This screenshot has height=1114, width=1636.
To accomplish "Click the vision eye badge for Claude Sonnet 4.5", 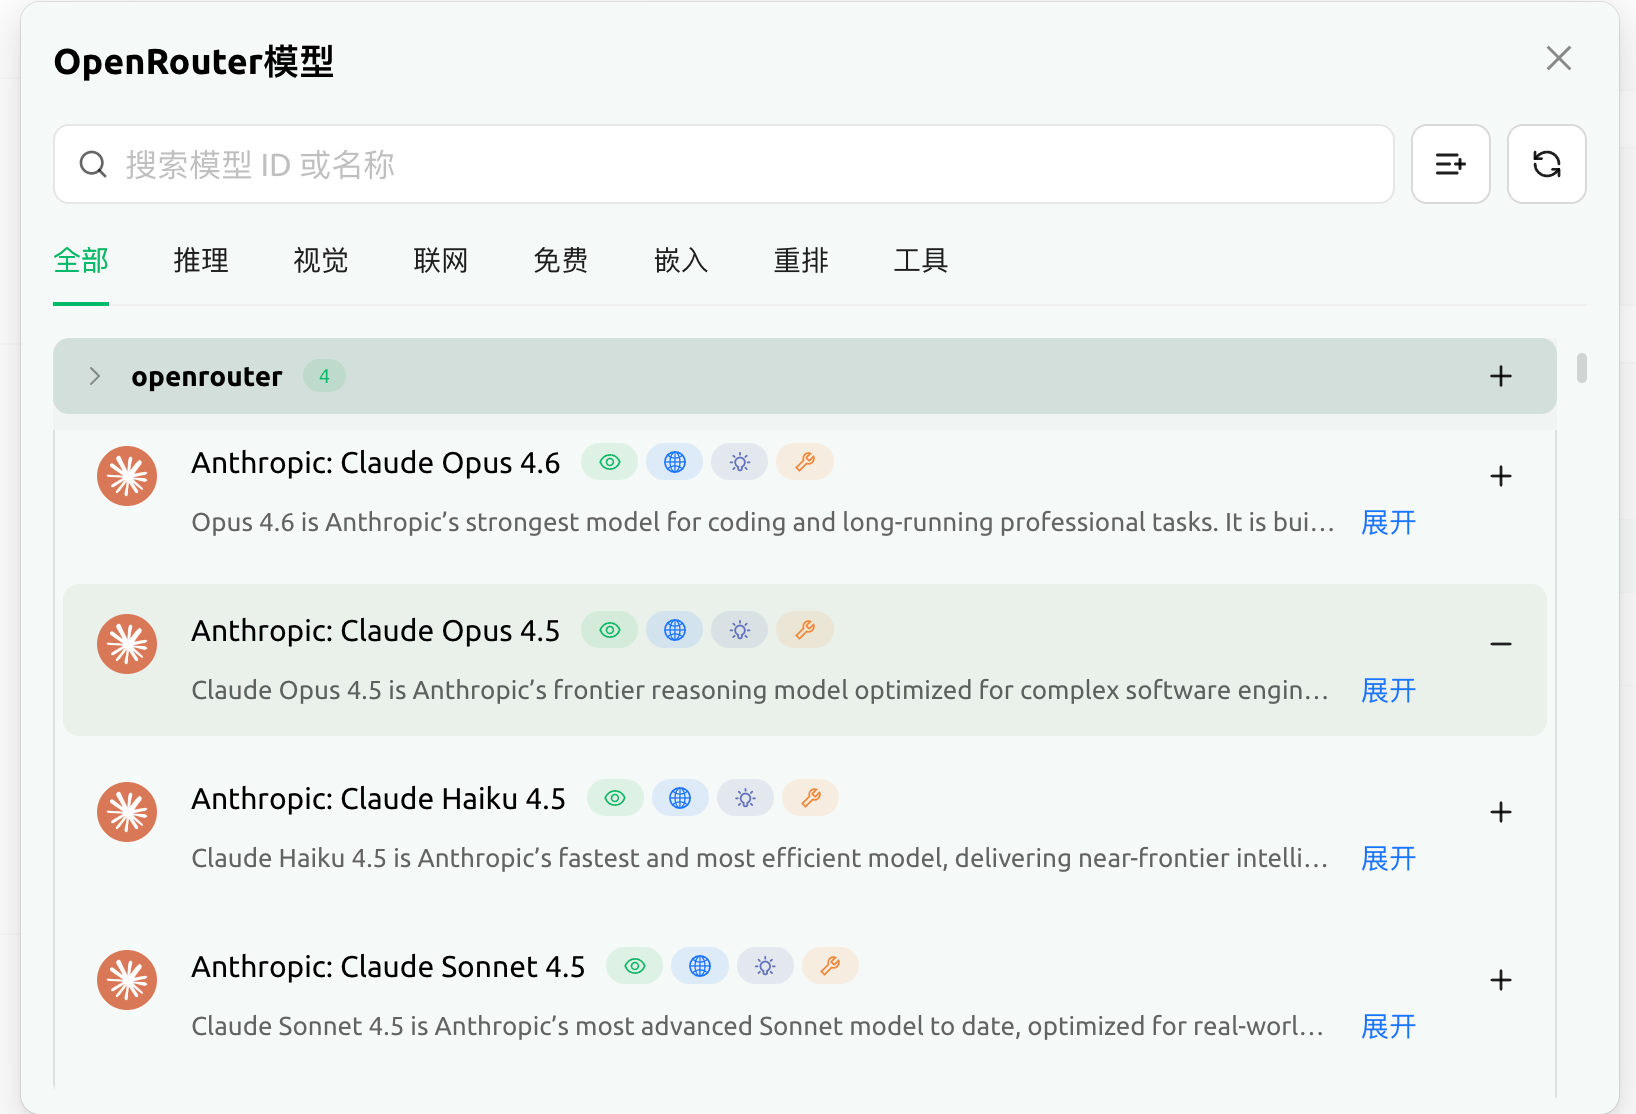I will tap(634, 966).
